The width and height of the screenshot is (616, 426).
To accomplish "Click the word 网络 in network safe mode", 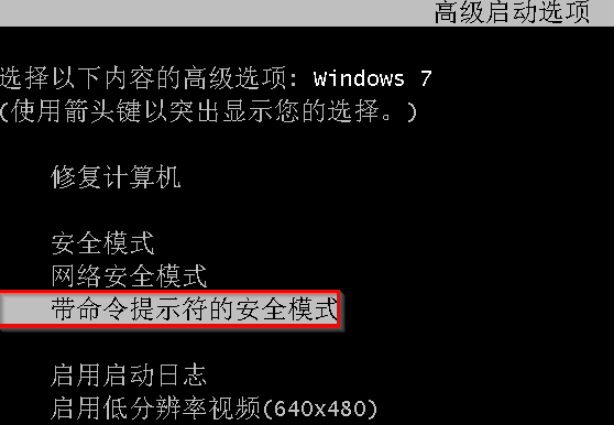I will tap(77, 276).
